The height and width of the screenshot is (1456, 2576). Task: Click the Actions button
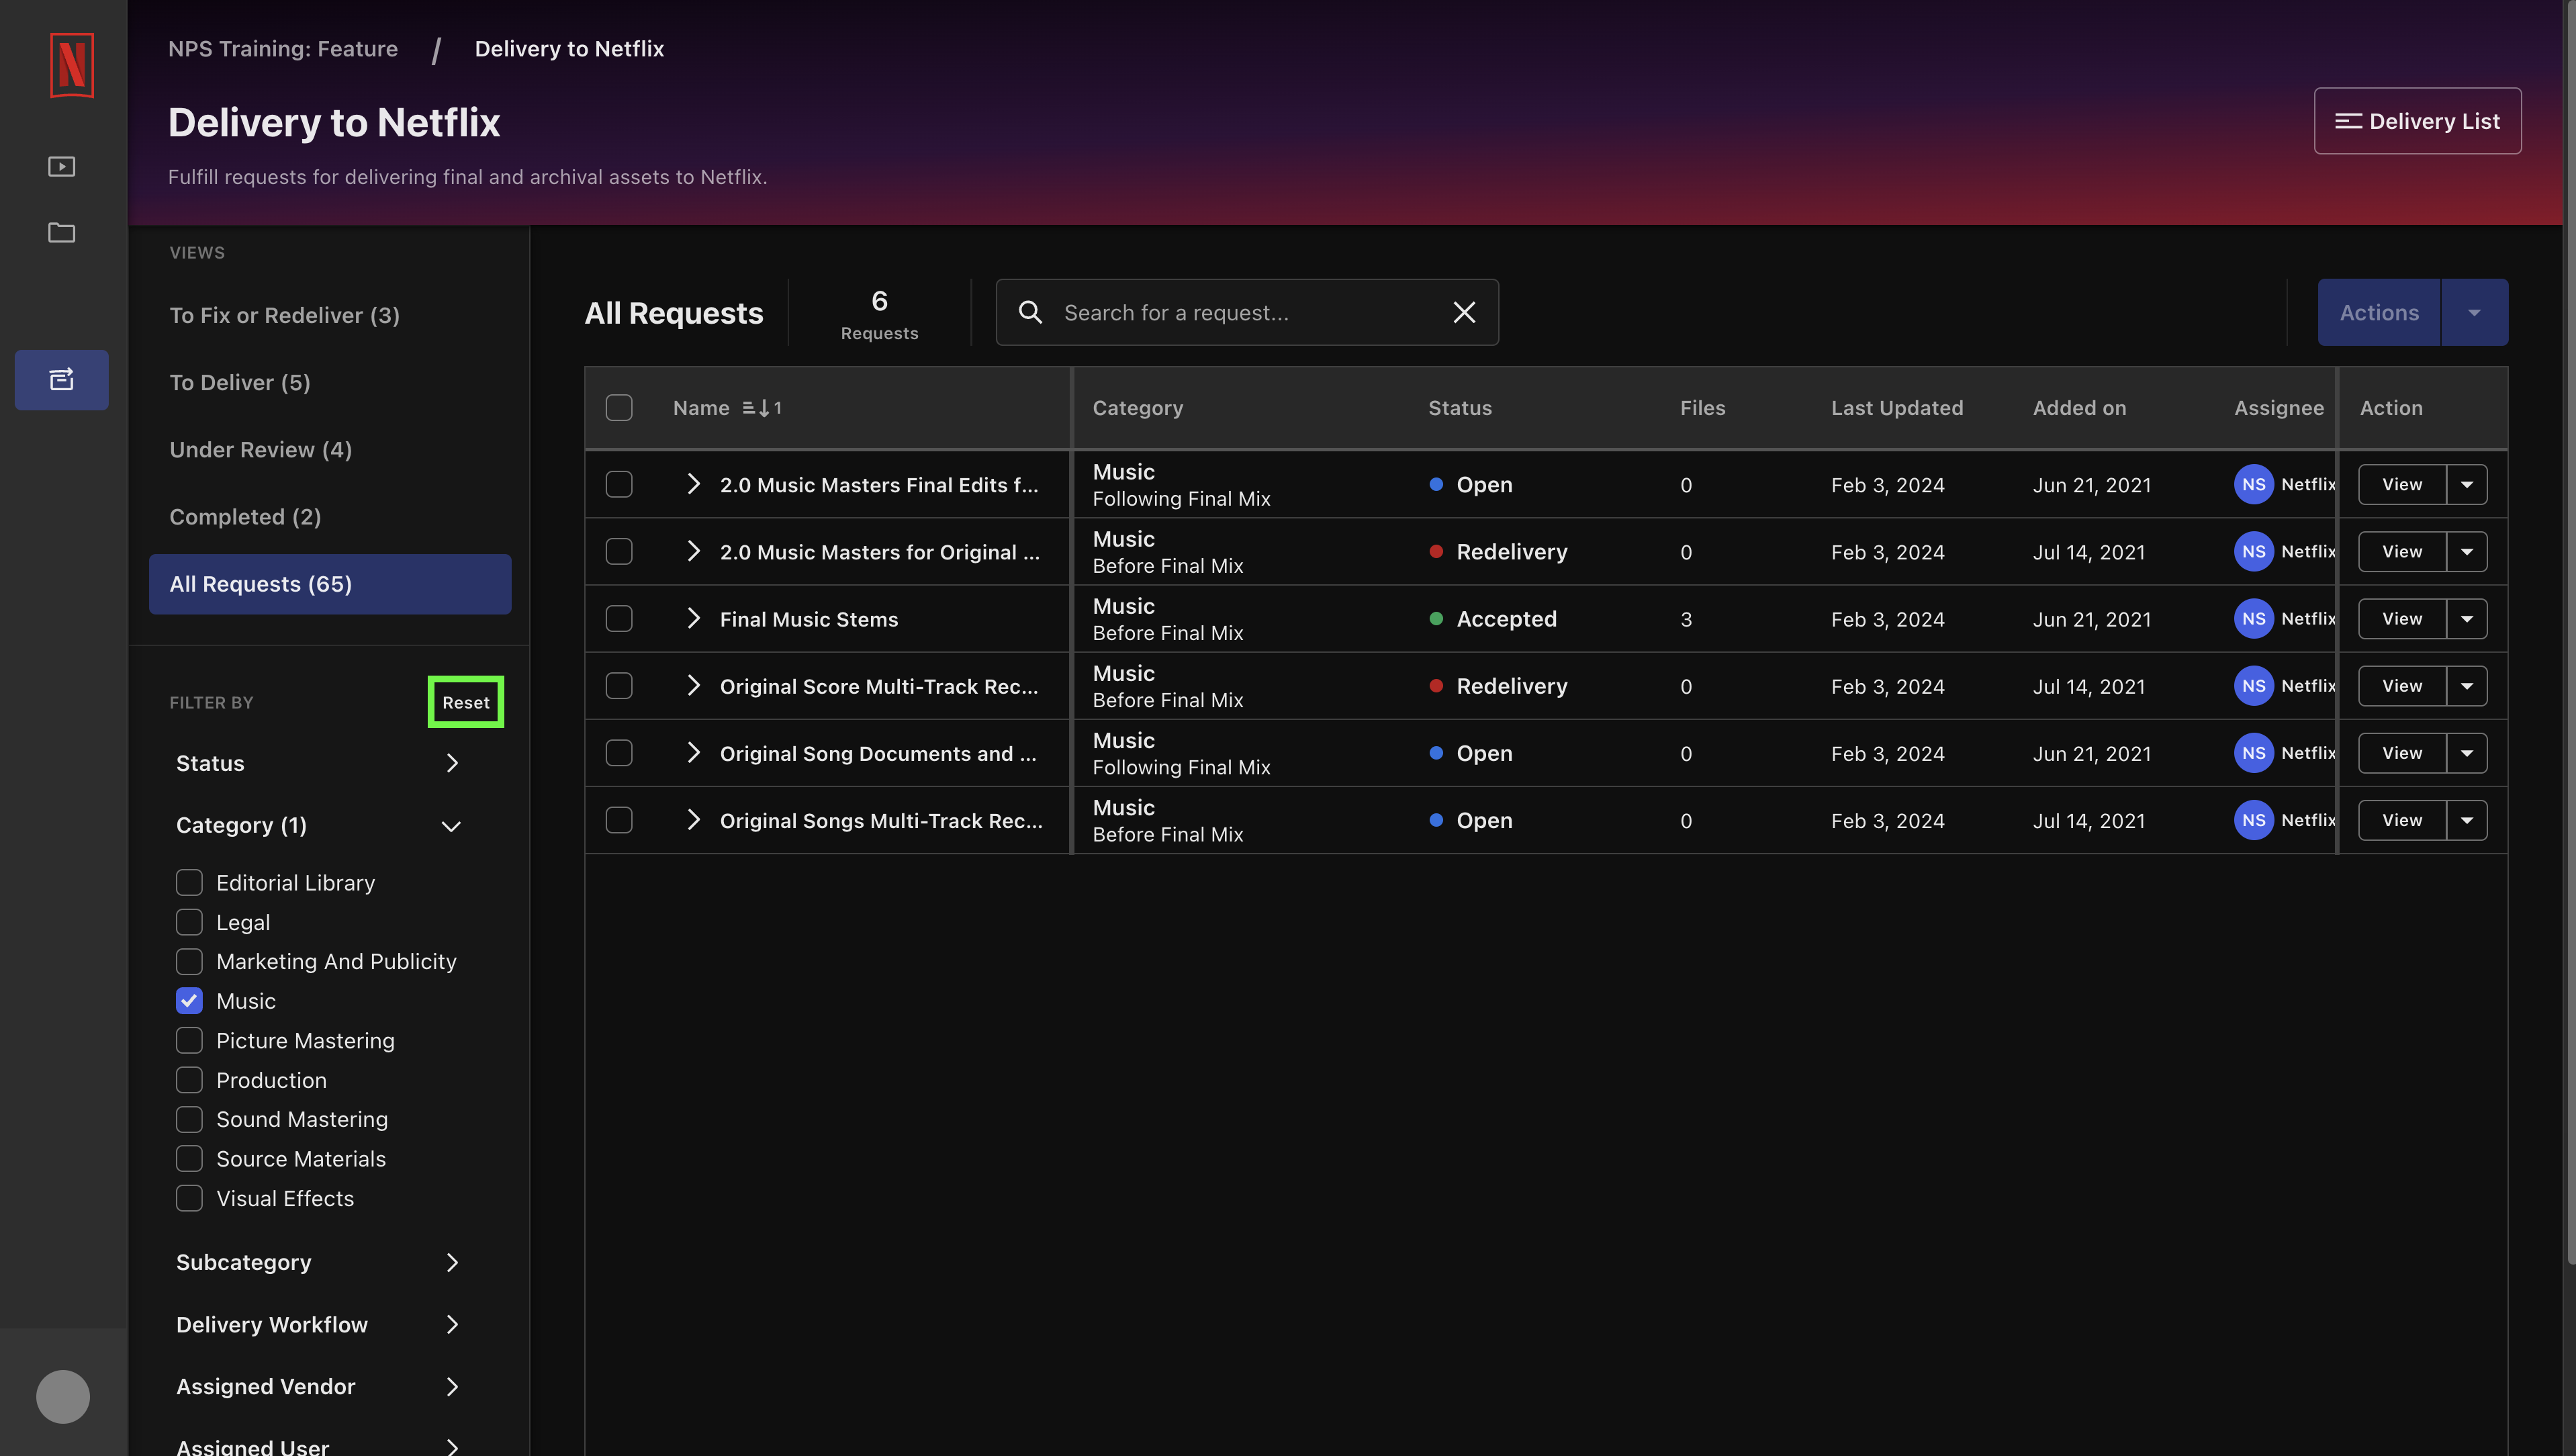pos(2379,312)
